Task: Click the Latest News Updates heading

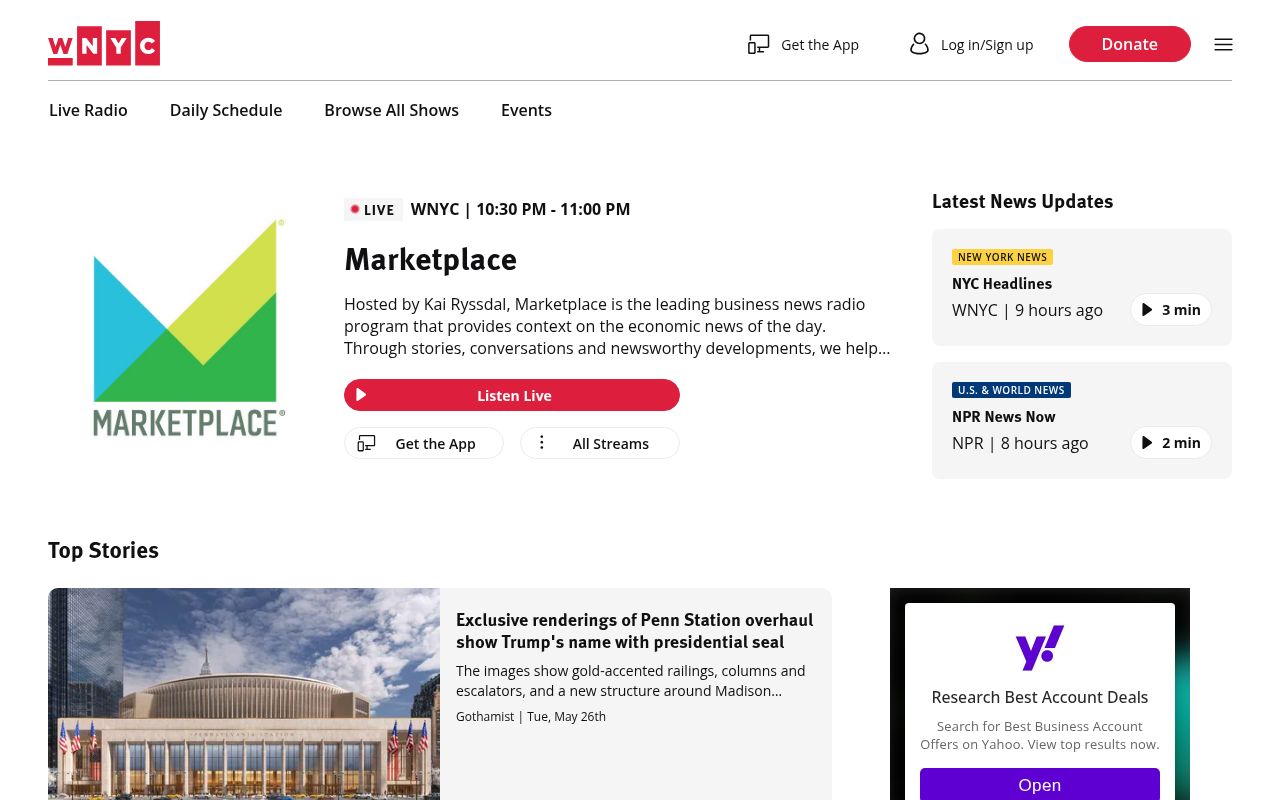Action: 1022,201
